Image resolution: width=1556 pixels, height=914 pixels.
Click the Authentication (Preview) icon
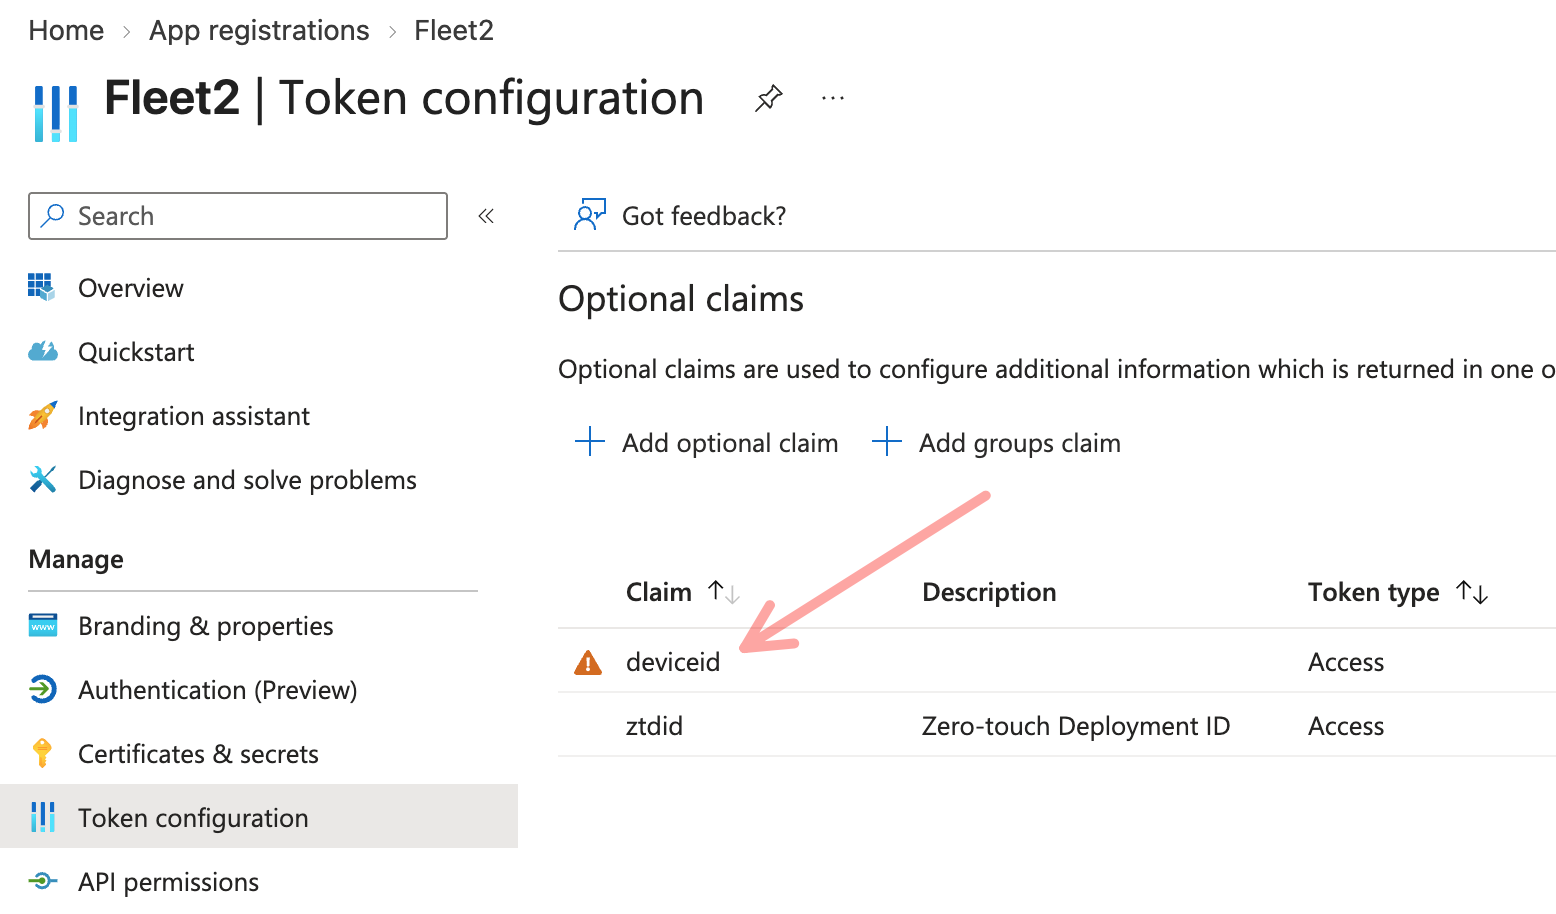(42, 689)
